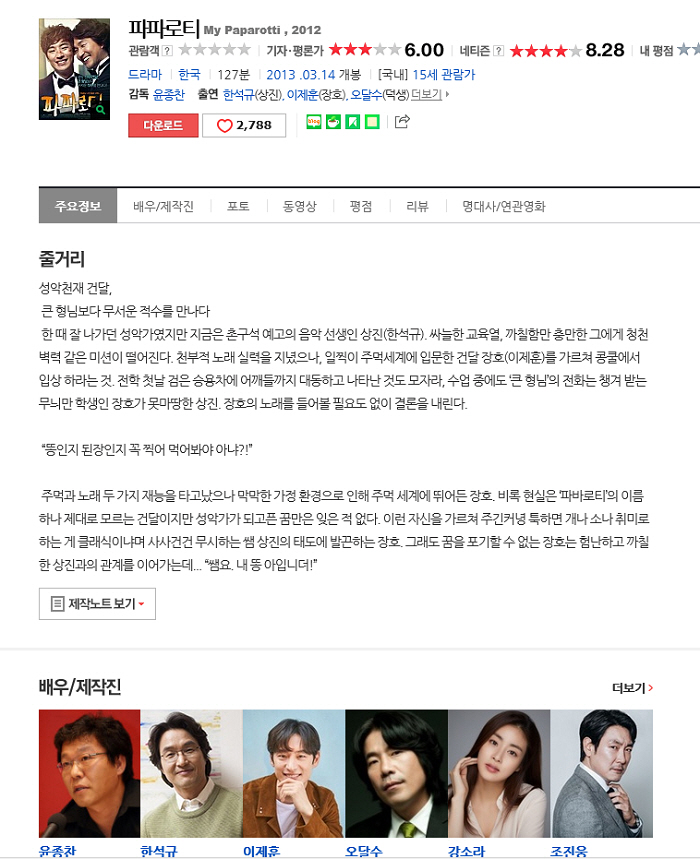Screen dimensions: 700x859
Task: Share to Naver cafe cup icon
Action: pos(333,122)
